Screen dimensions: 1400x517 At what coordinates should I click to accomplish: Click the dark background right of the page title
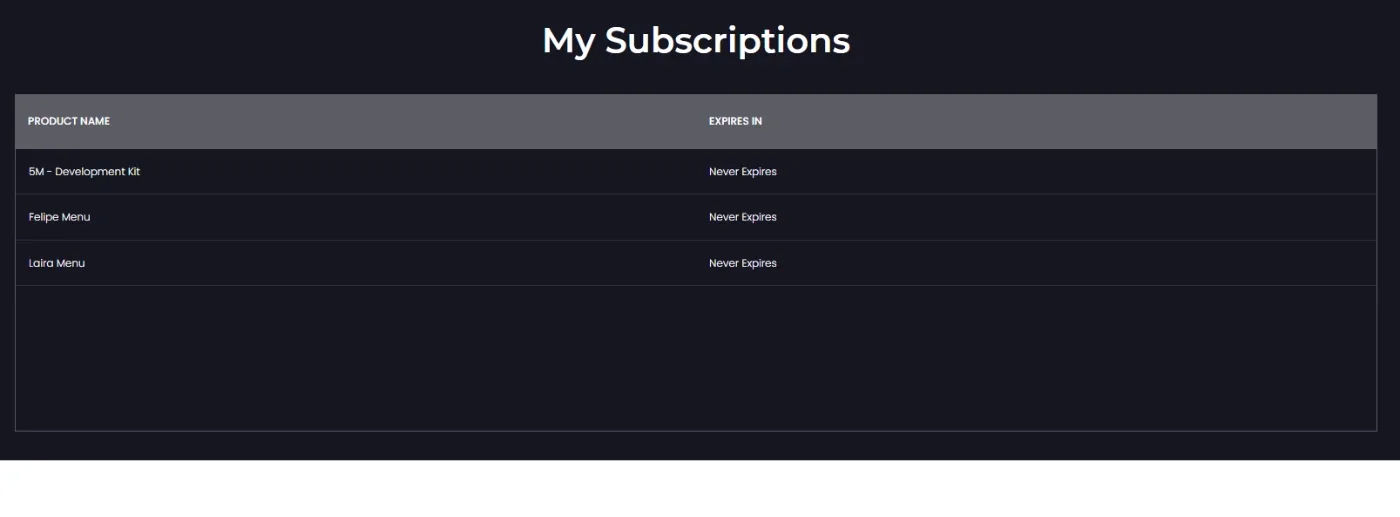click(1125, 41)
